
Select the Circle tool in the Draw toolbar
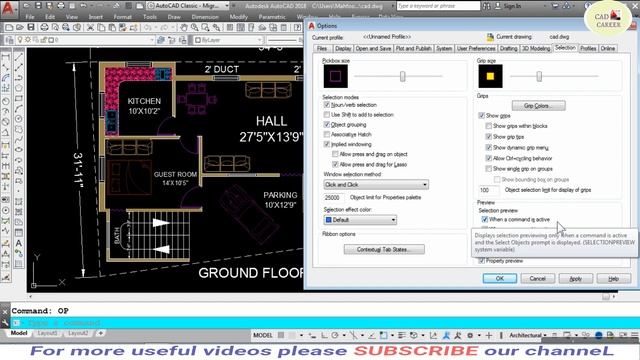click(18, 119)
